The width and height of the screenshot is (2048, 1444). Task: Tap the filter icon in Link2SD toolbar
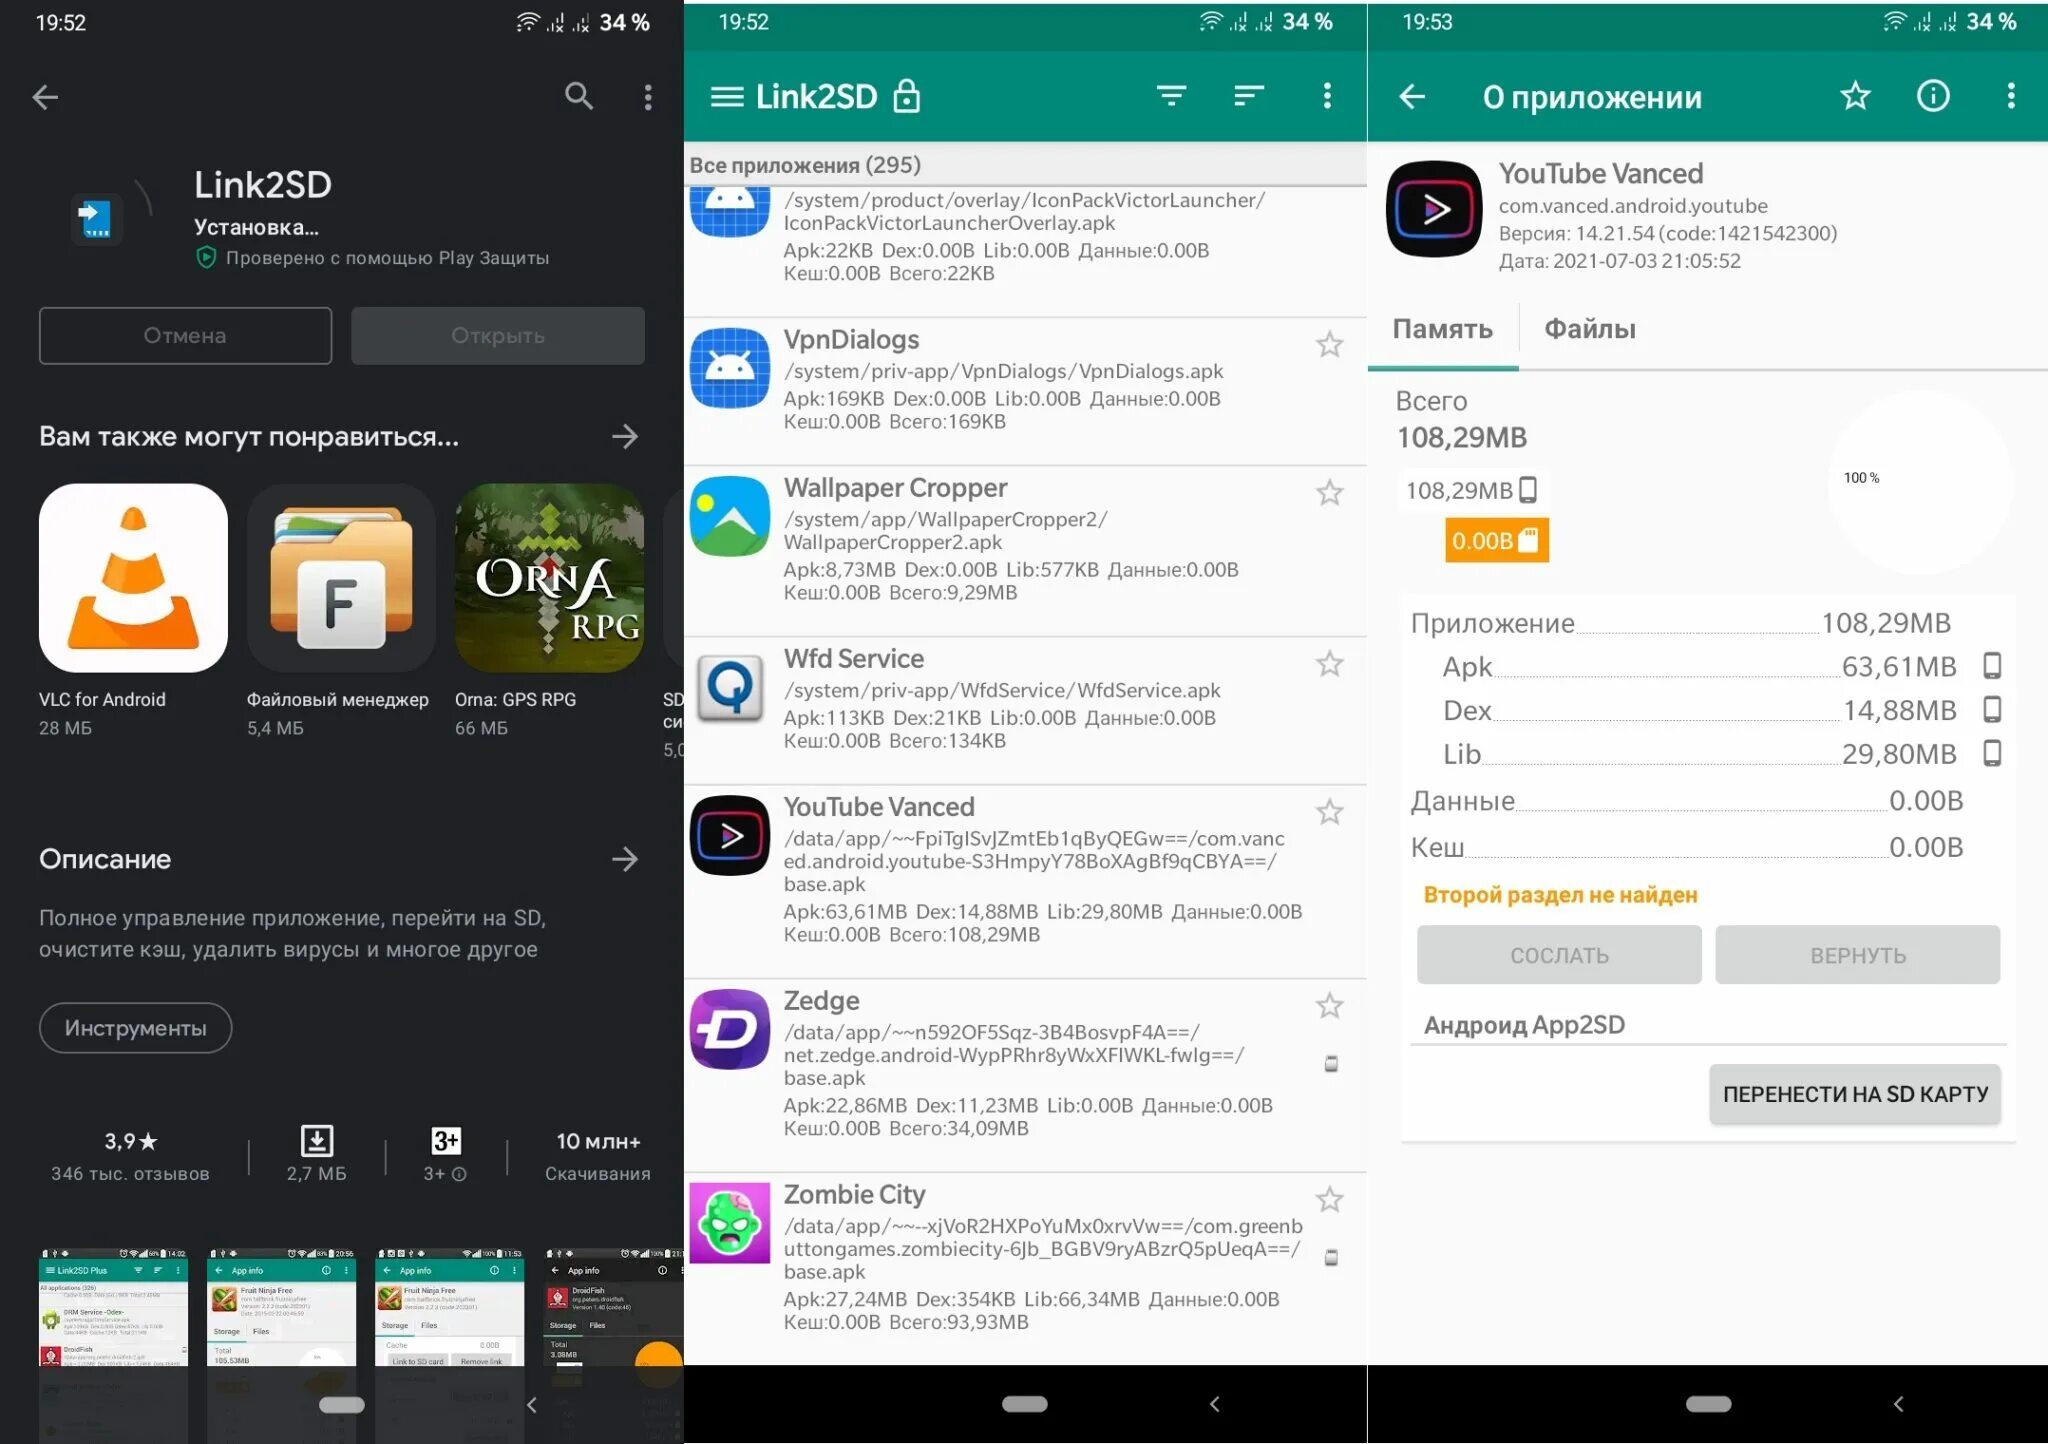(x=1171, y=96)
